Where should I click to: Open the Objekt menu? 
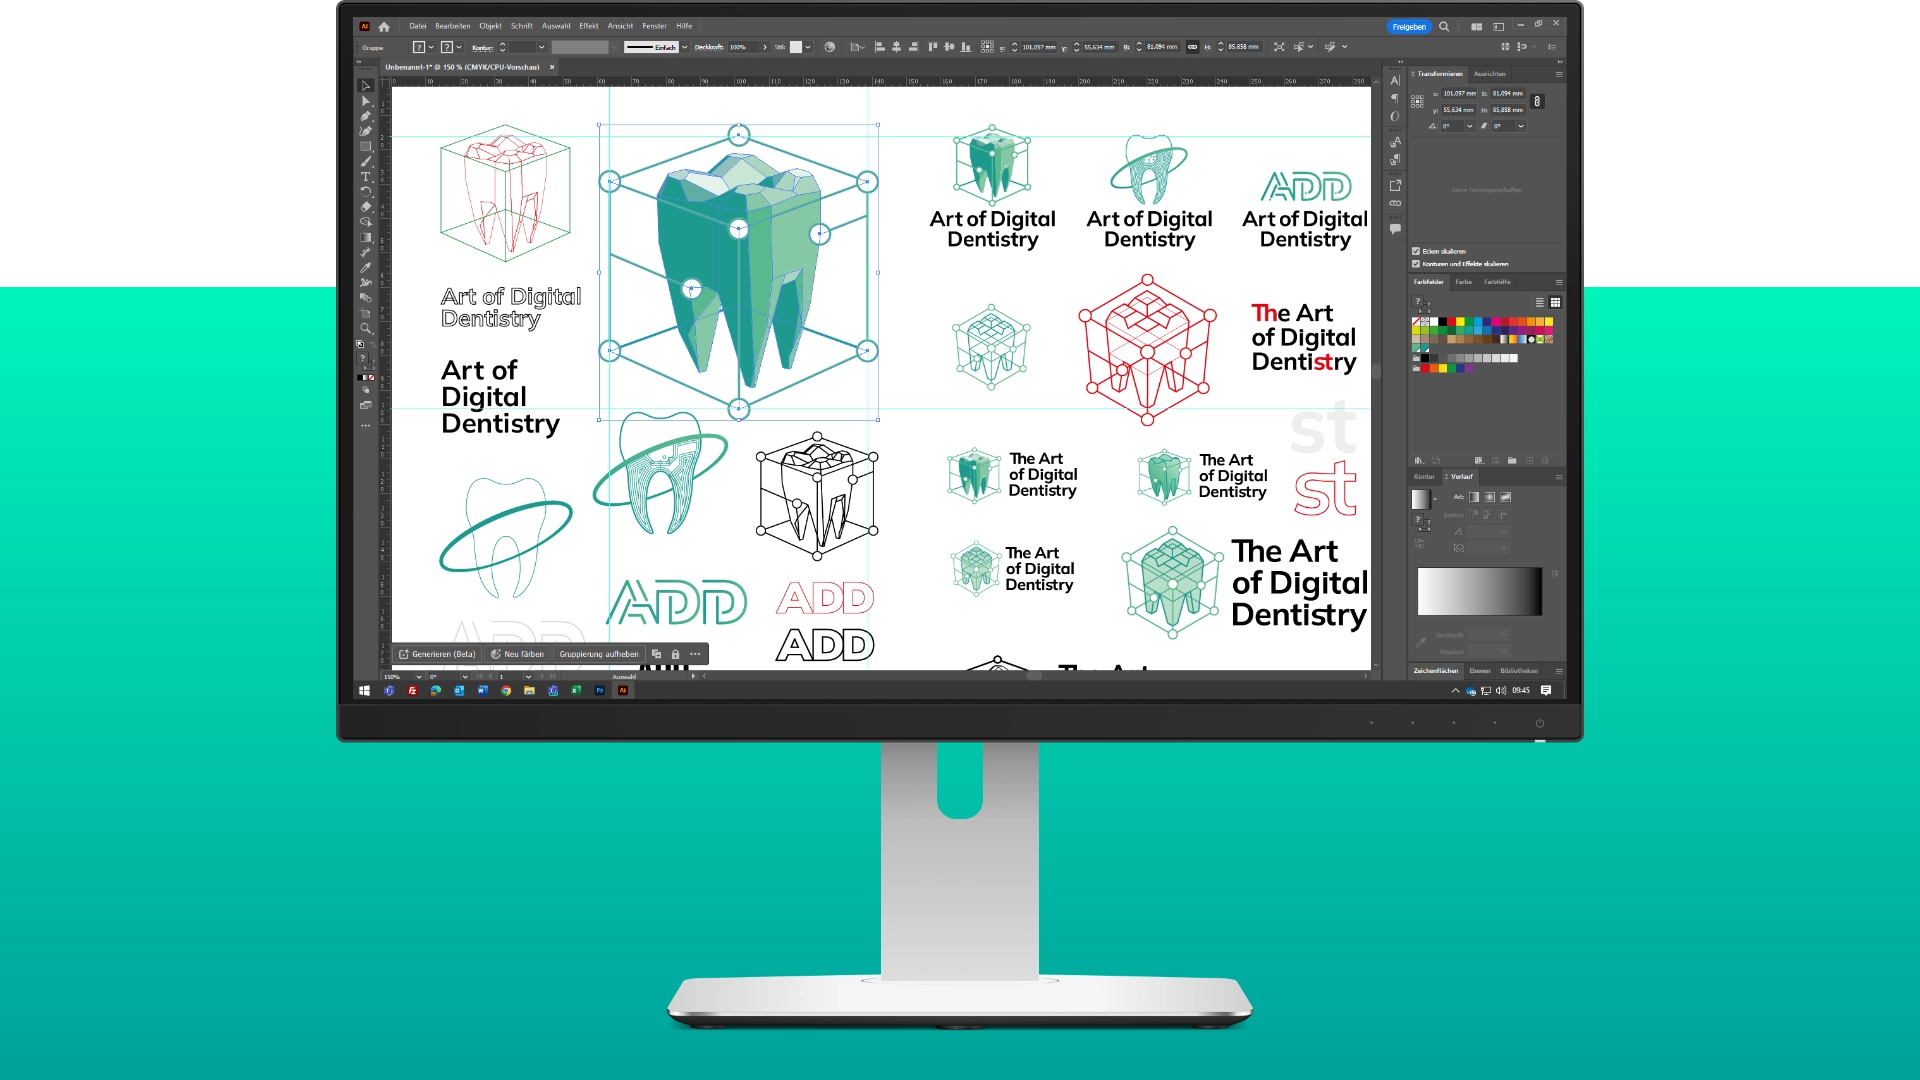point(490,26)
